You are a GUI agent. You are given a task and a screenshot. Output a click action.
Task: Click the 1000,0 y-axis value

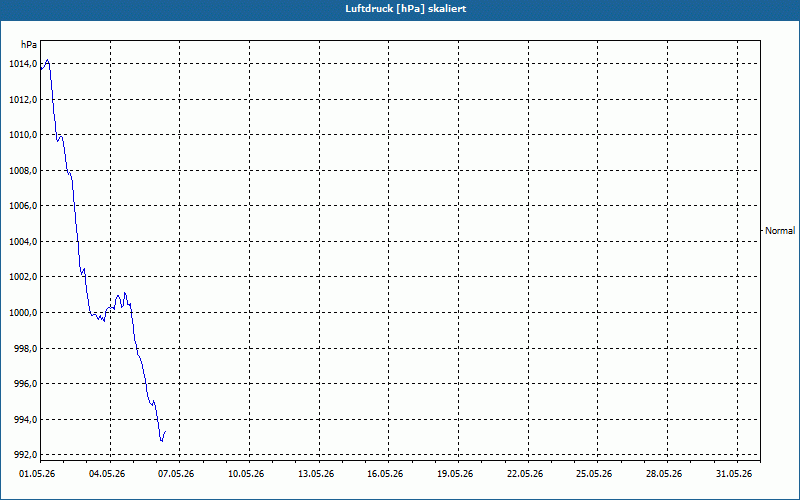tap(23, 312)
